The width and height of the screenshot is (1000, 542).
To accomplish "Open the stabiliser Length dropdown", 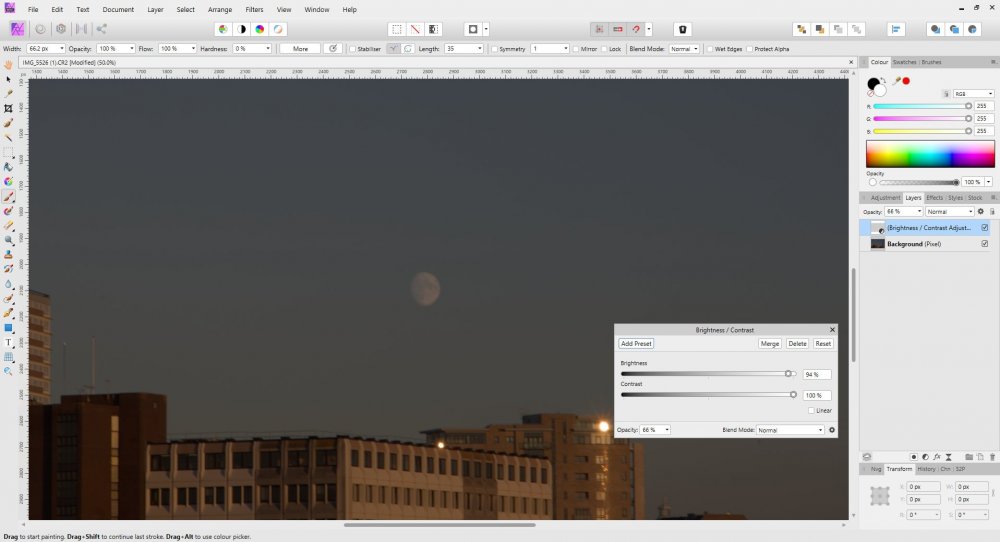I will point(480,48).
